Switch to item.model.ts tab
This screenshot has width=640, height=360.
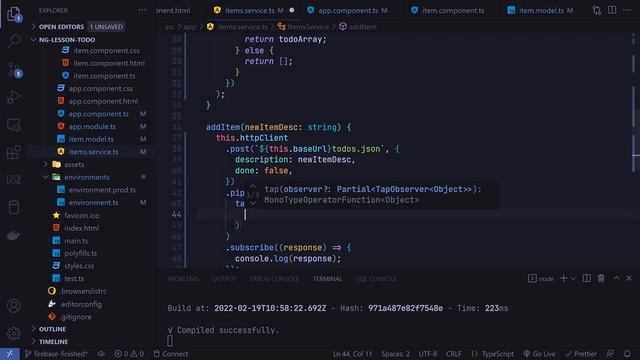[546, 10]
